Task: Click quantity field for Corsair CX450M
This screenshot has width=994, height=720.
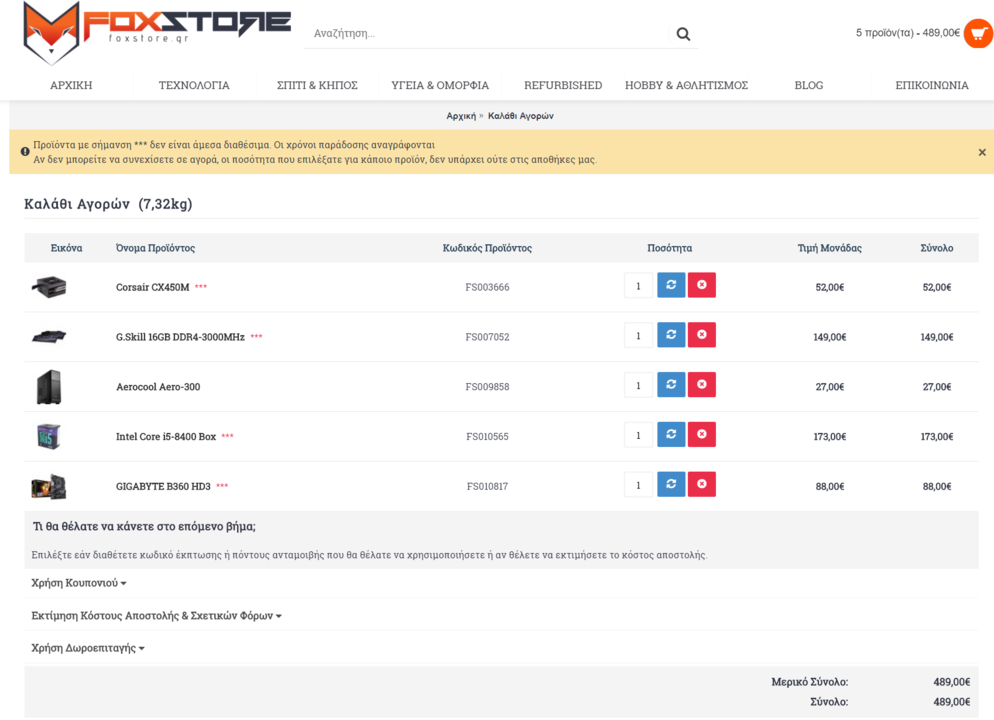Action: pos(638,286)
